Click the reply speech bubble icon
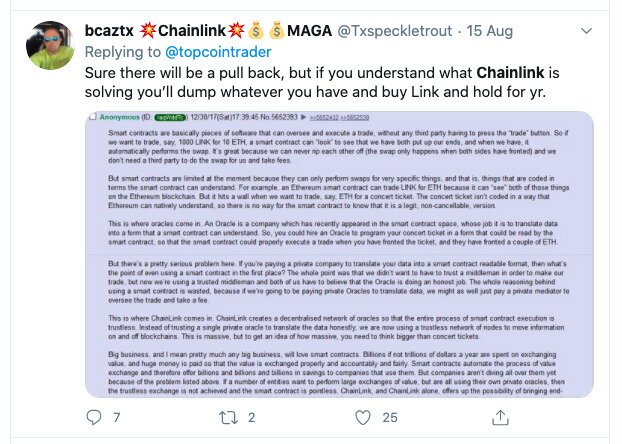 (94, 417)
